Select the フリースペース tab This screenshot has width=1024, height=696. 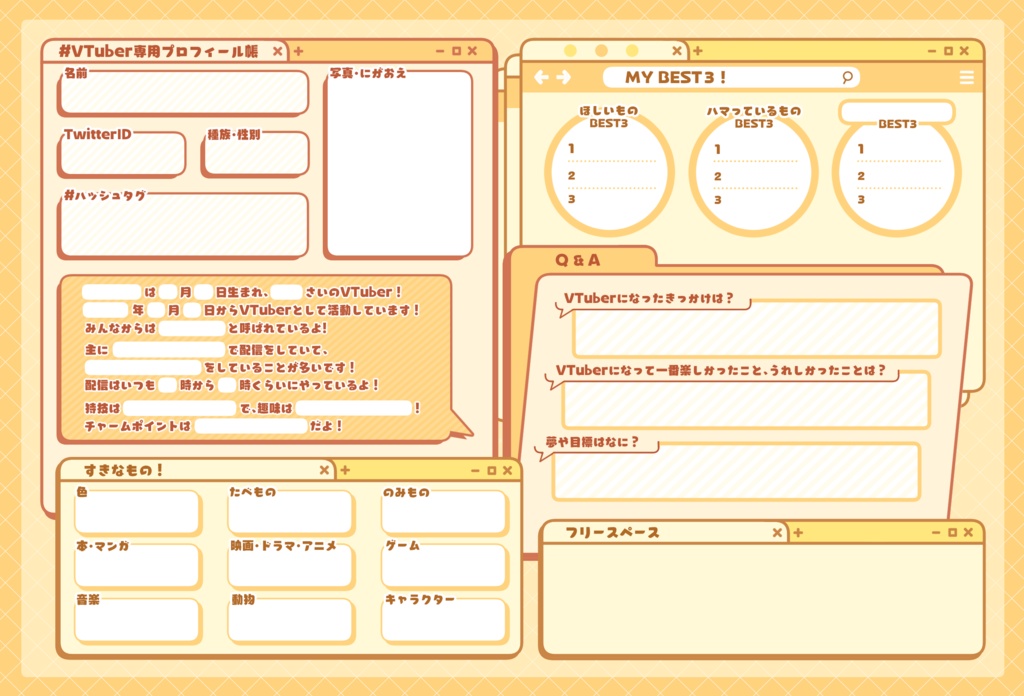pos(610,532)
